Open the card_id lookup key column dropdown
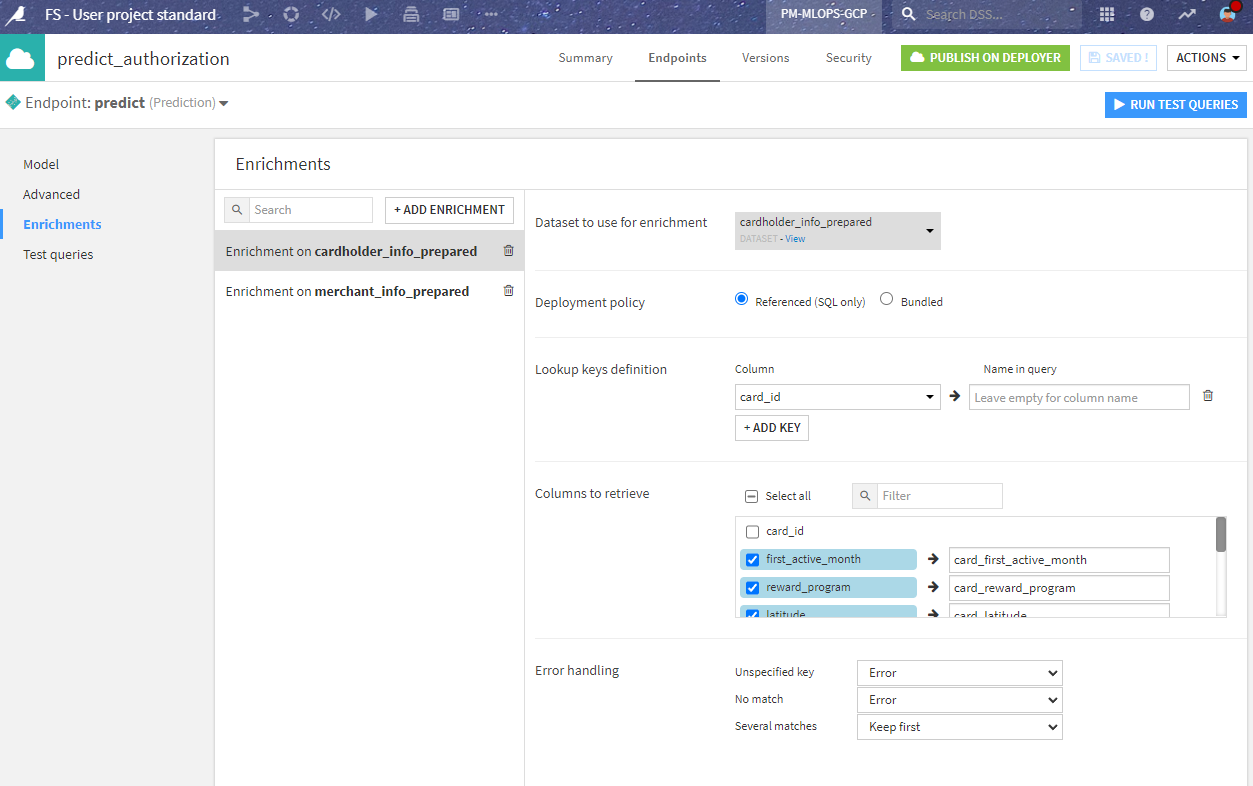1253x786 pixels. [x=837, y=396]
